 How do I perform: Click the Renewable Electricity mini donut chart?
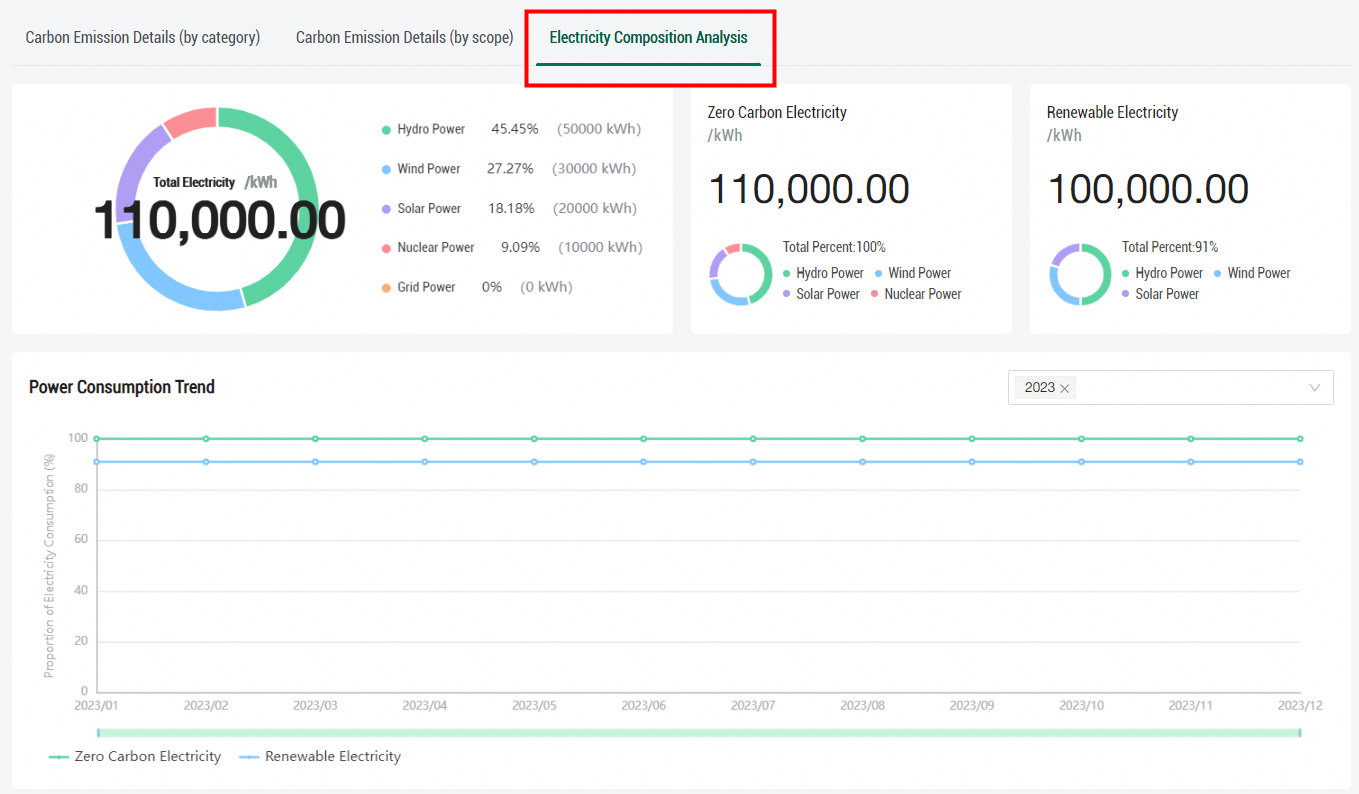point(1081,274)
